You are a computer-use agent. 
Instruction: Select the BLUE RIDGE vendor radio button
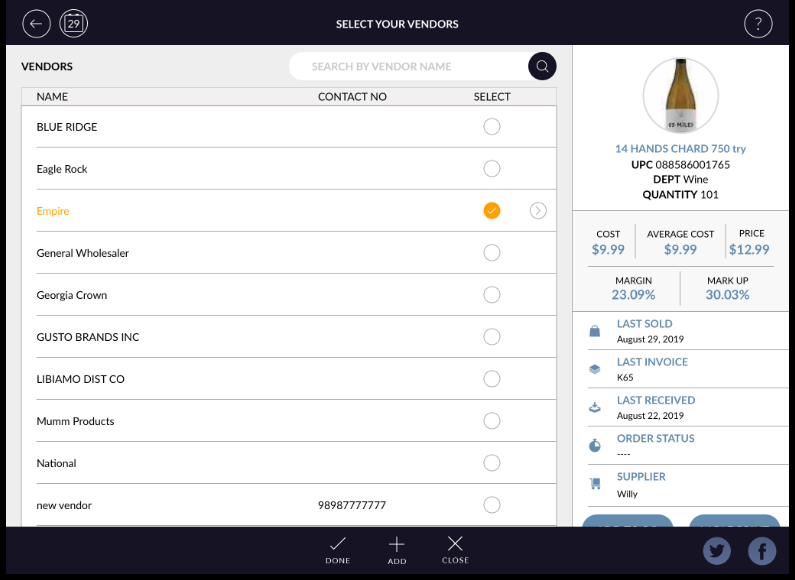491,127
